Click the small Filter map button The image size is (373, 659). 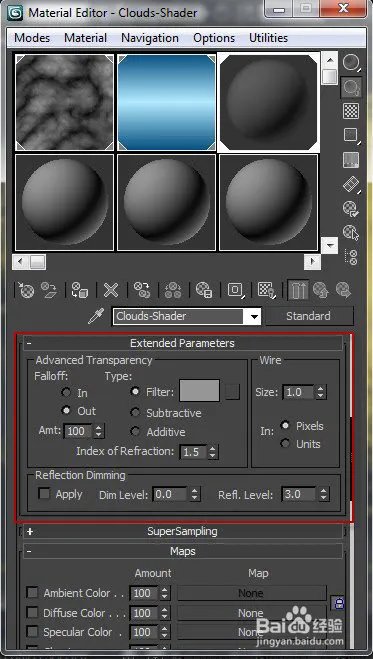(x=233, y=391)
